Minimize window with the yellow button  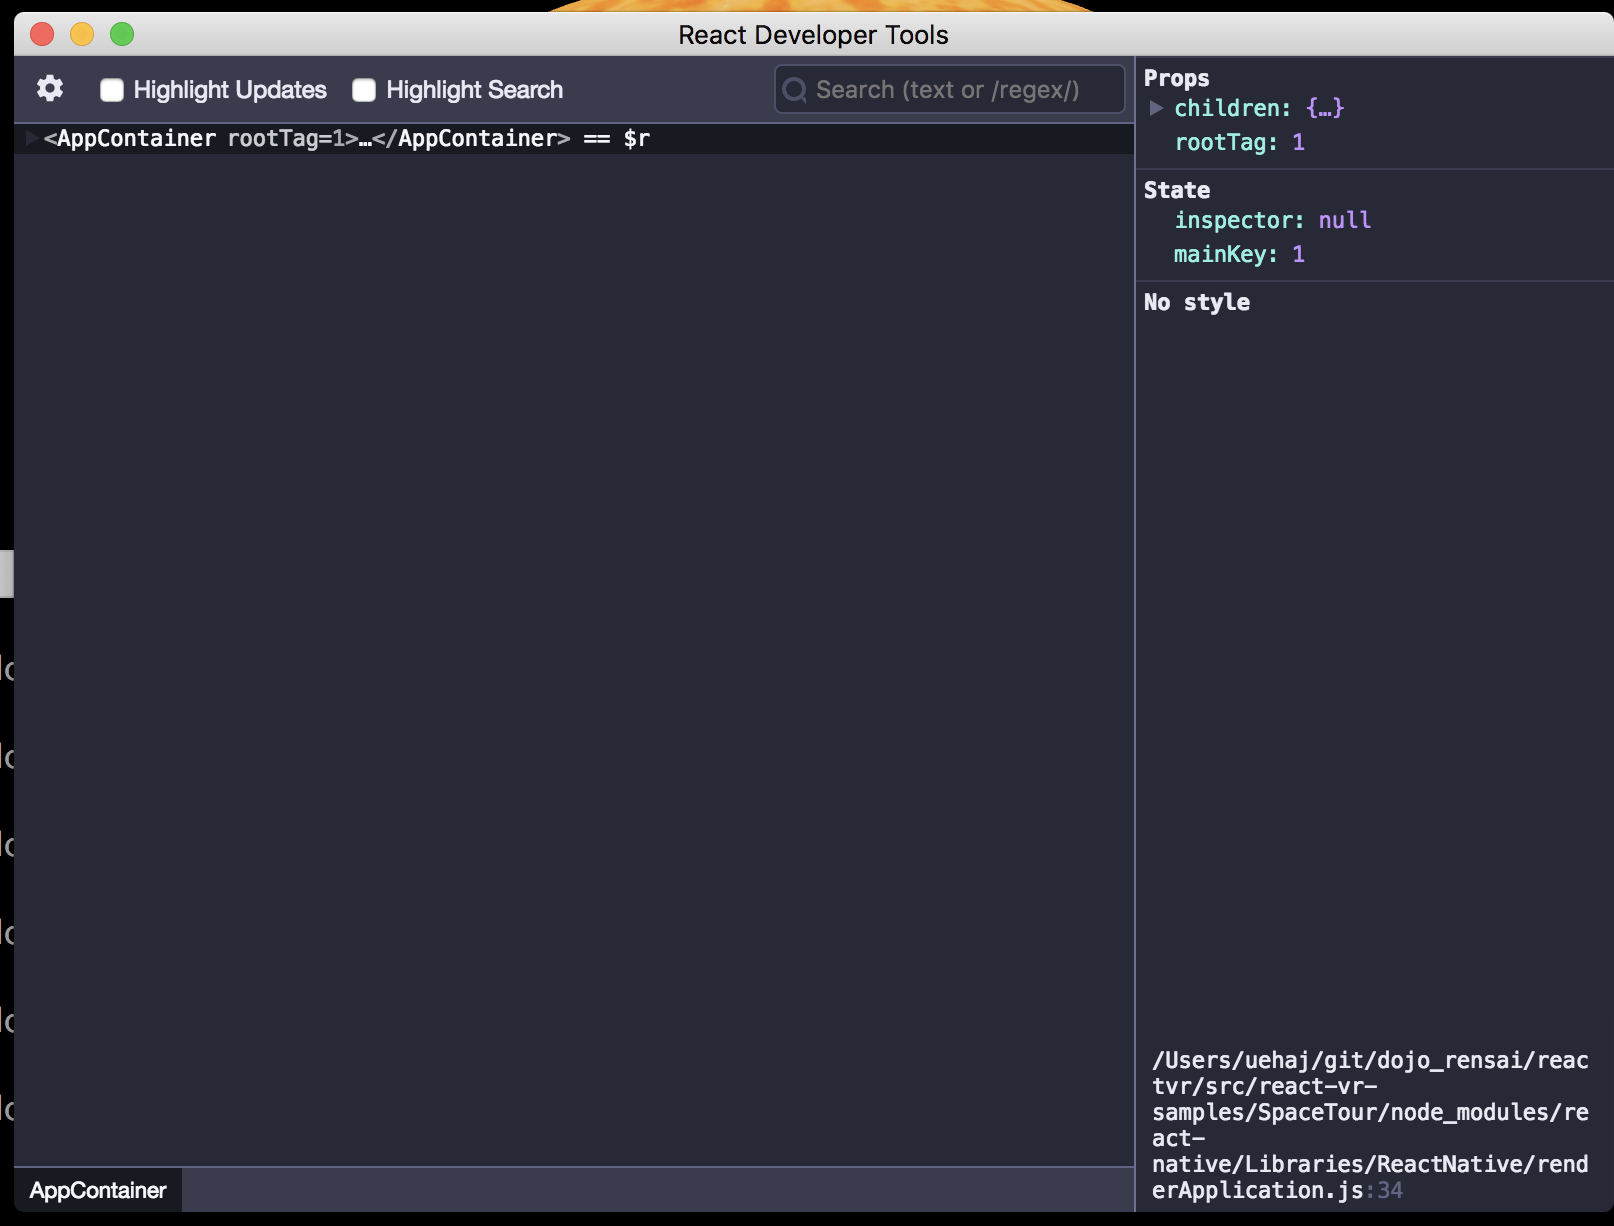[82, 35]
